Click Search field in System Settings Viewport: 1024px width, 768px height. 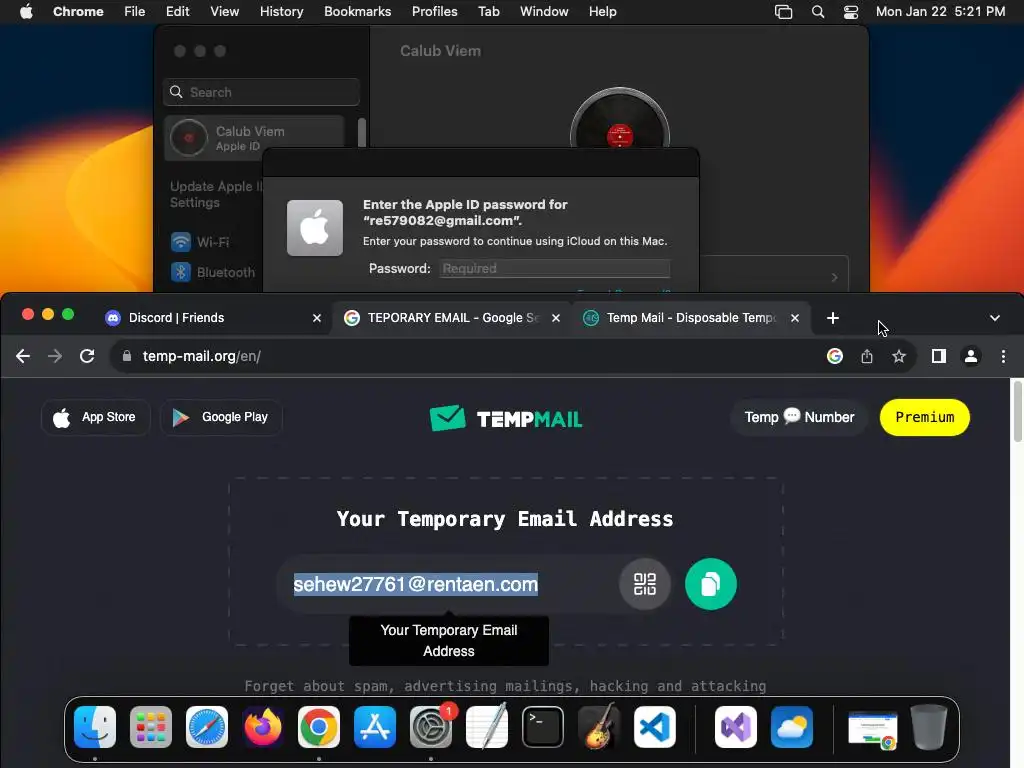pyautogui.click(x=261, y=92)
